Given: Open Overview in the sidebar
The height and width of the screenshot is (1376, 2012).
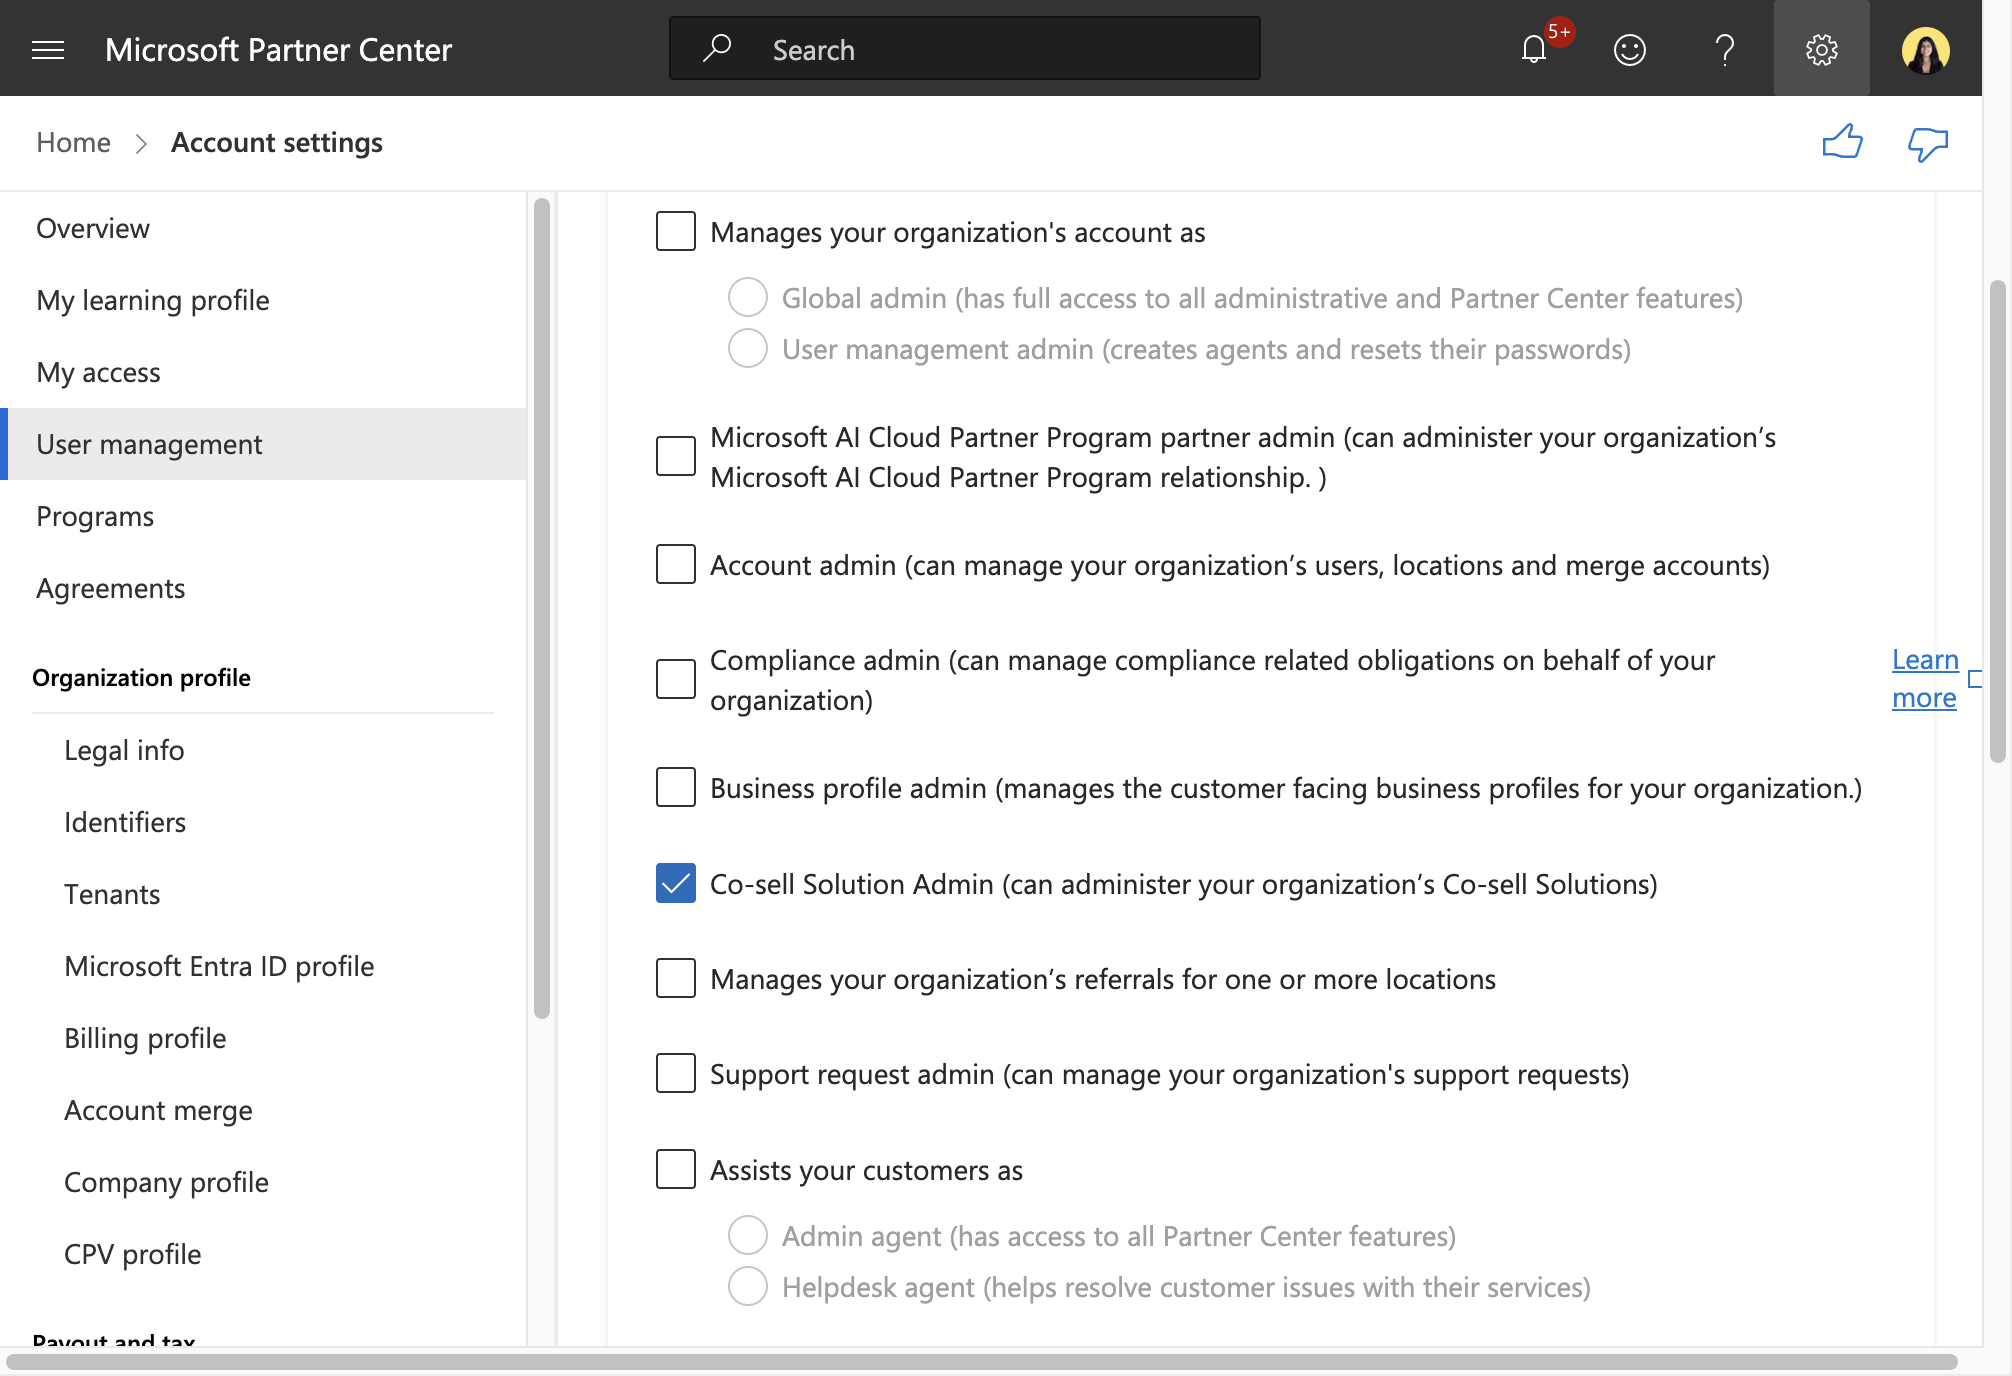Looking at the screenshot, I should (x=263, y=228).
